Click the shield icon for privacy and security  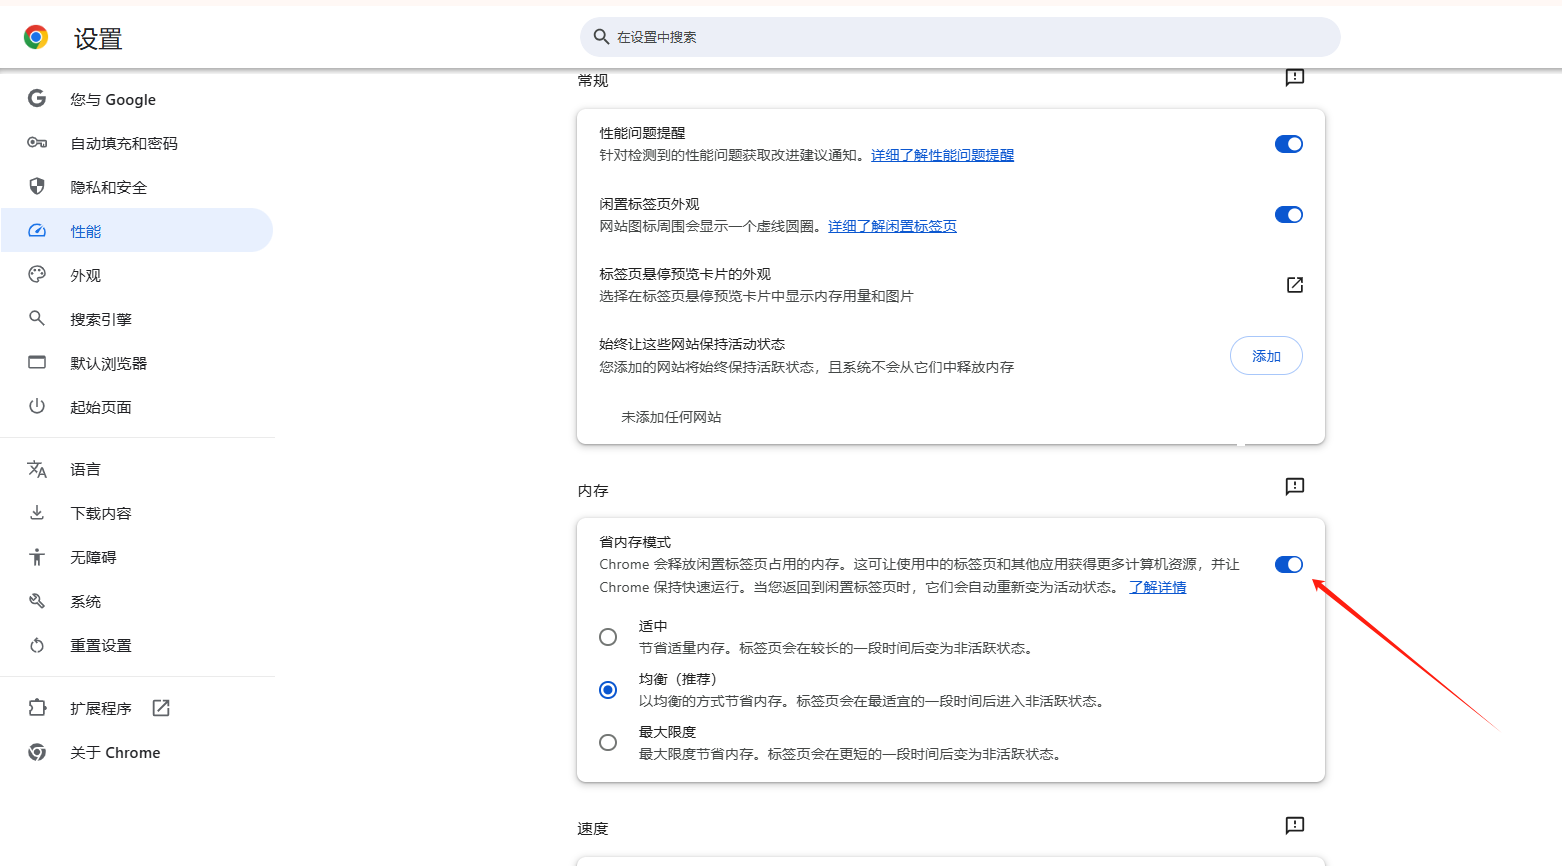click(37, 186)
